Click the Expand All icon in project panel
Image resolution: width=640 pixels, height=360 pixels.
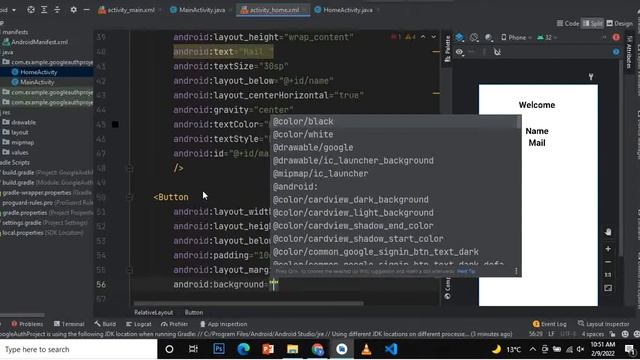(x=44, y=10)
